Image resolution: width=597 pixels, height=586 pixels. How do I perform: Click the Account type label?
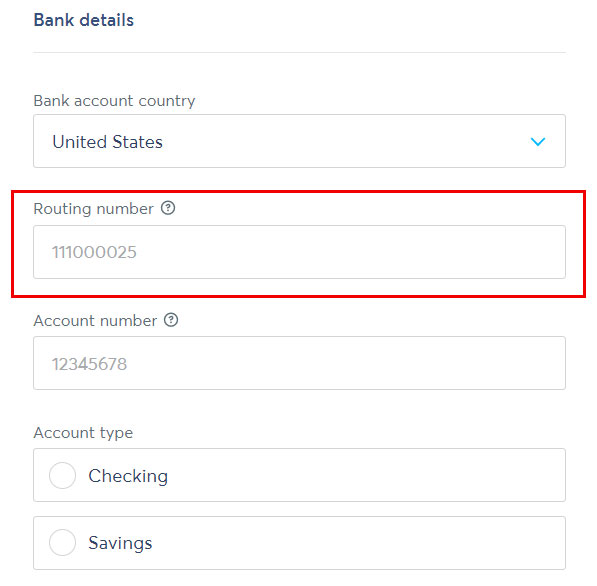(x=83, y=433)
